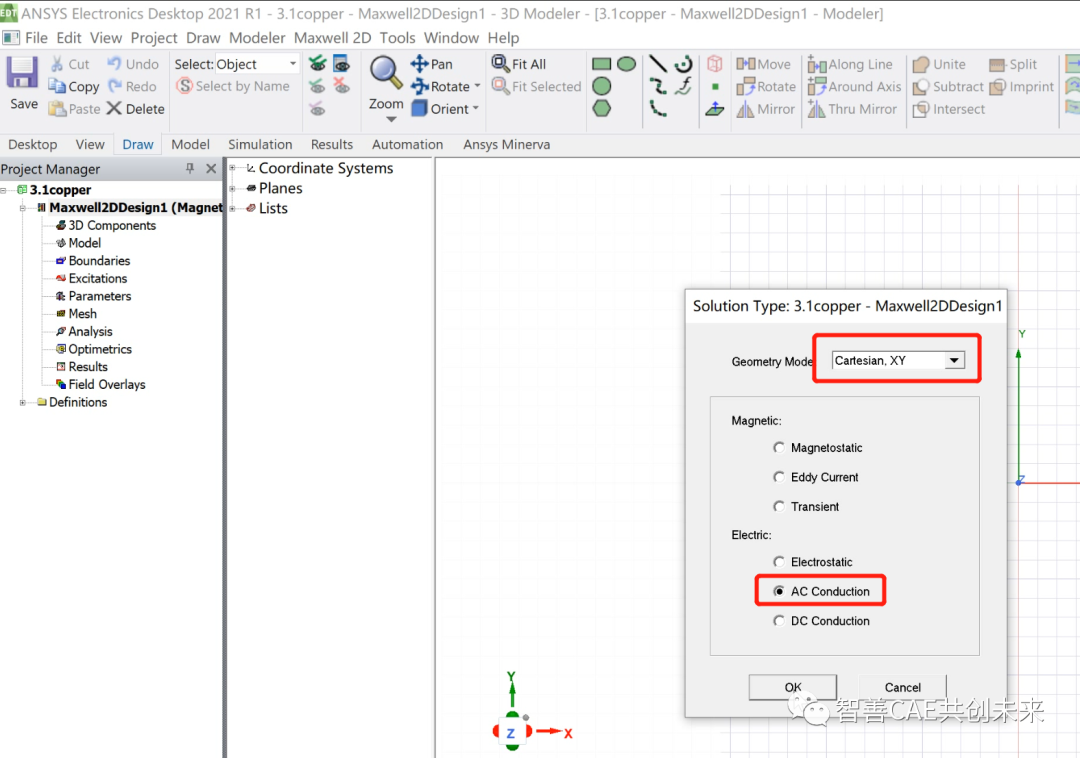Click the Mirror tool

[765, 109]
